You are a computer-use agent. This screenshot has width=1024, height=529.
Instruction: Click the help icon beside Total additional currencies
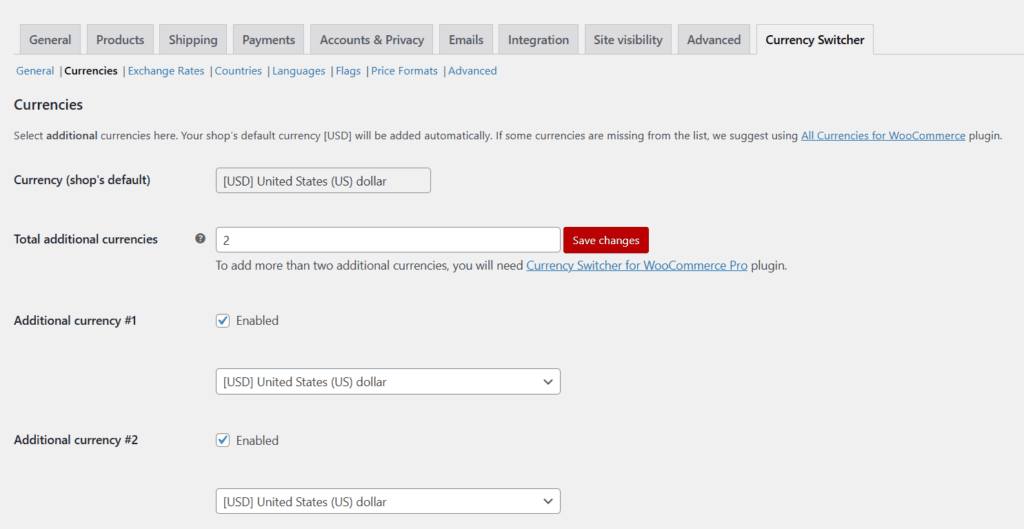click(x=200, y=238)
